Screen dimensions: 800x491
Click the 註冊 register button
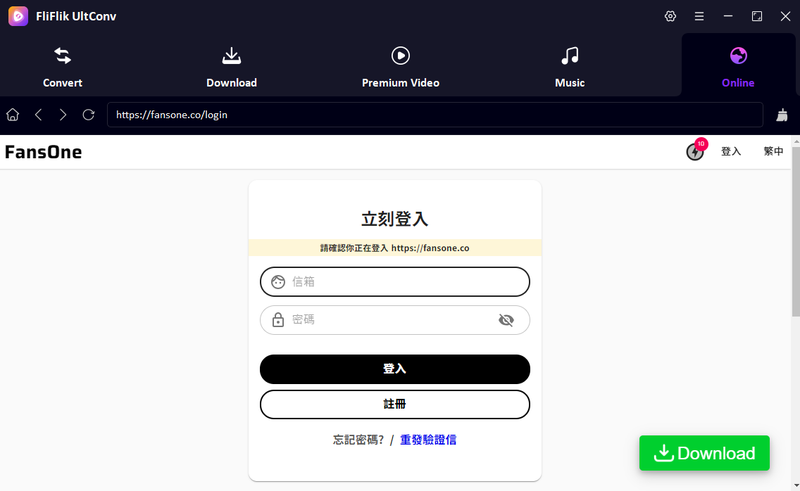(x=395, y=404)
